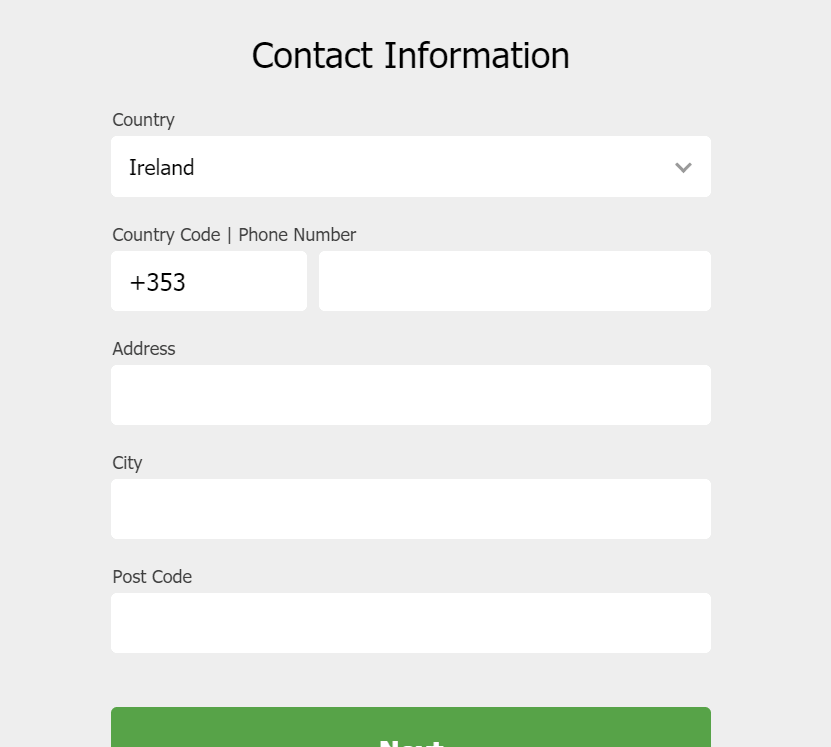Focus the Post Code text field

pos(411,622)
